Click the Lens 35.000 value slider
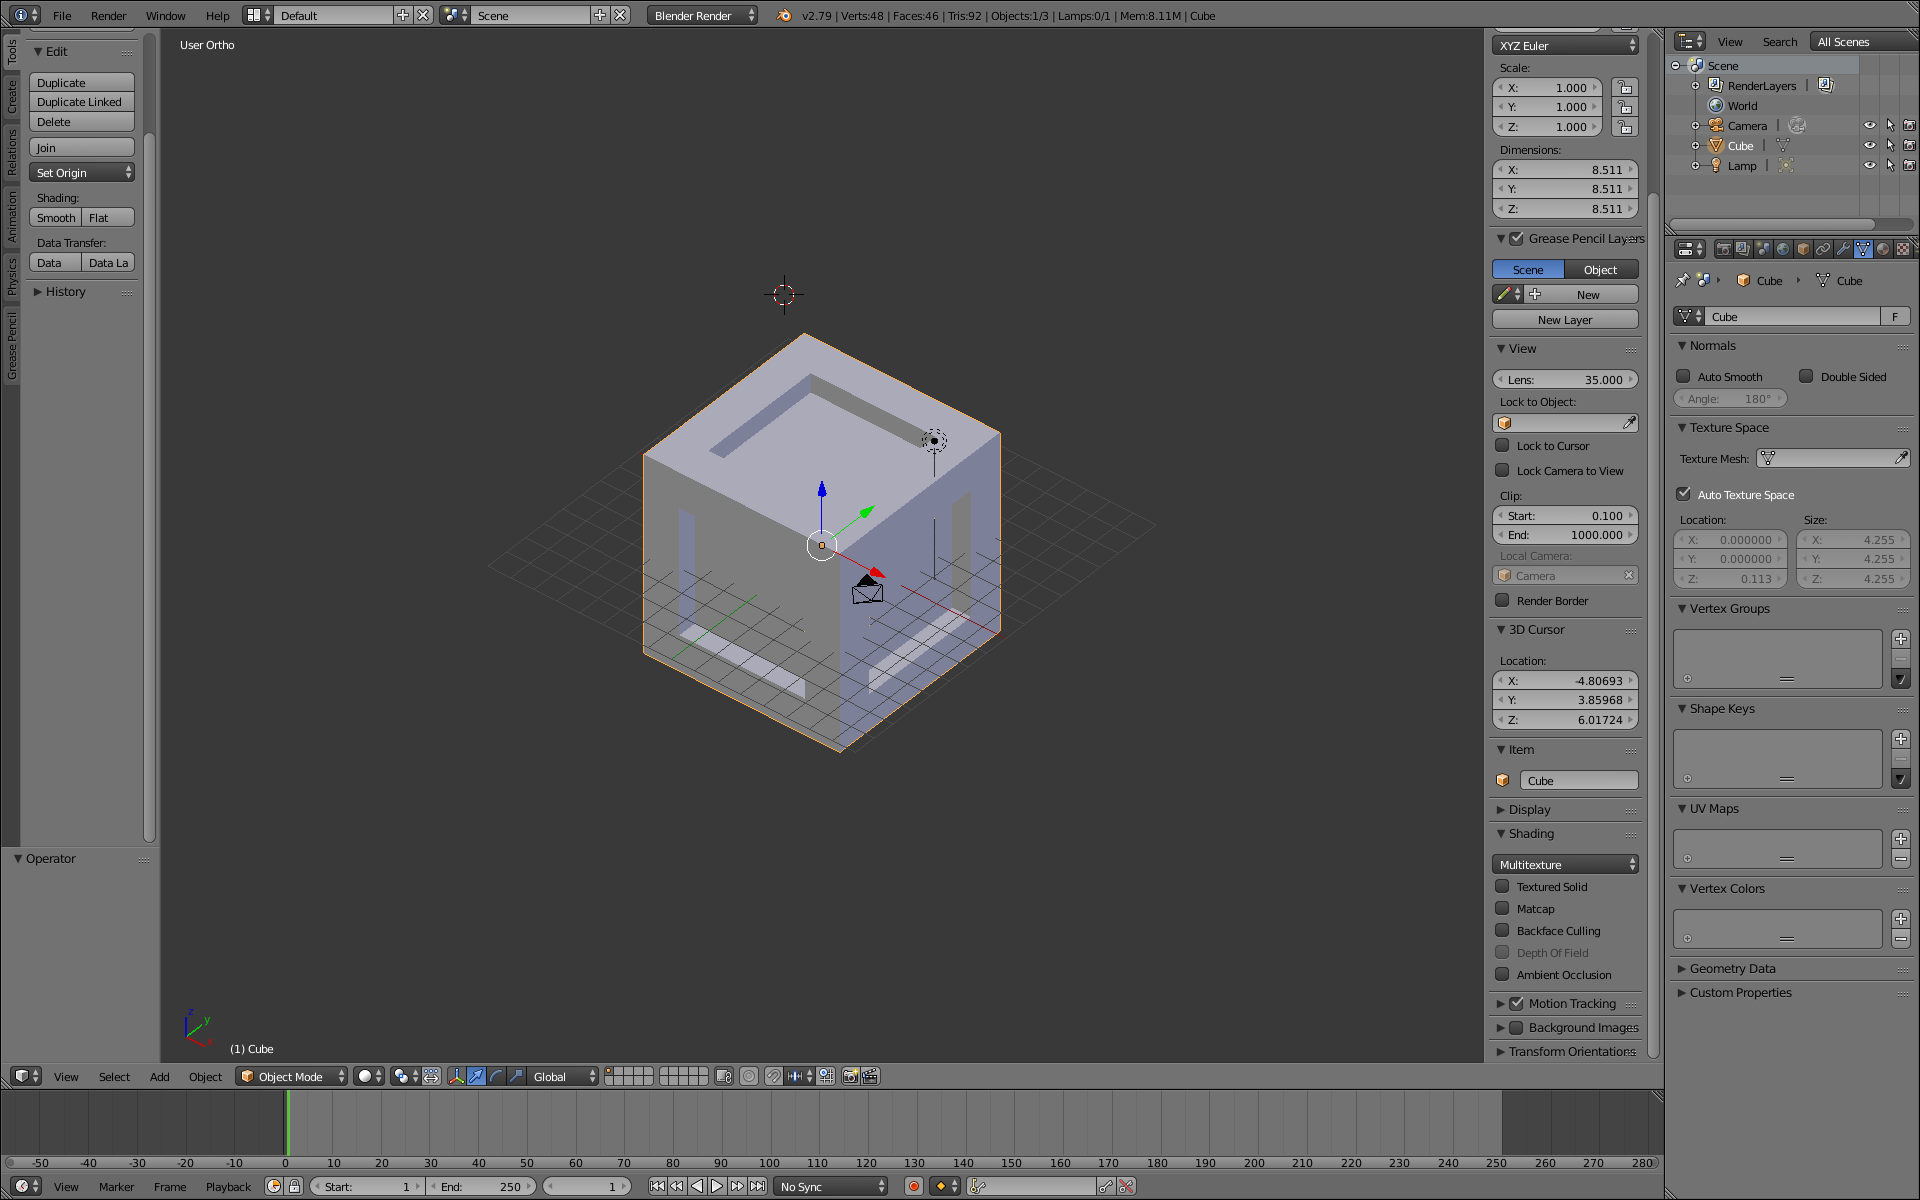 tap(1565, 379)
